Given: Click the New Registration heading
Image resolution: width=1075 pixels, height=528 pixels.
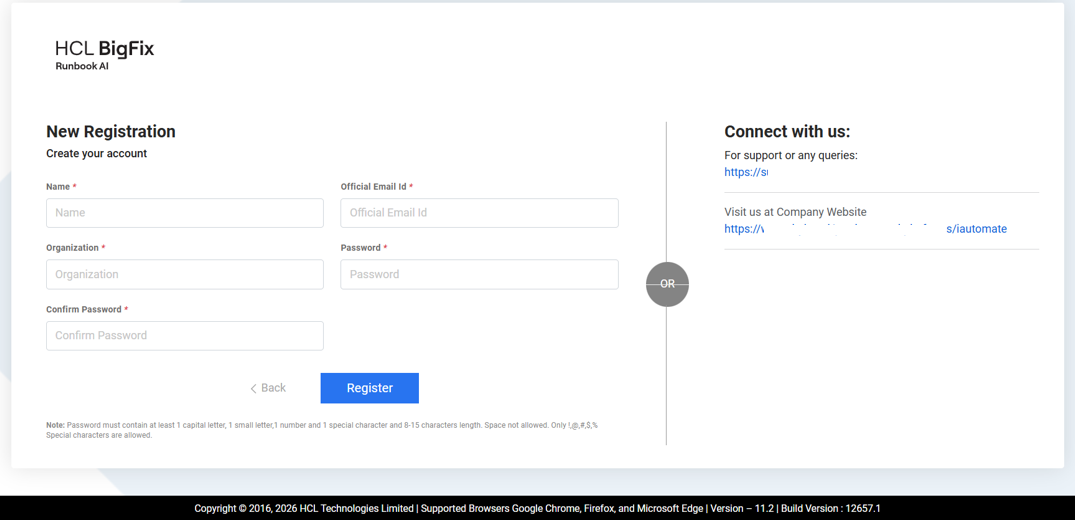Looking at the screenshot, I should point(111,131).
